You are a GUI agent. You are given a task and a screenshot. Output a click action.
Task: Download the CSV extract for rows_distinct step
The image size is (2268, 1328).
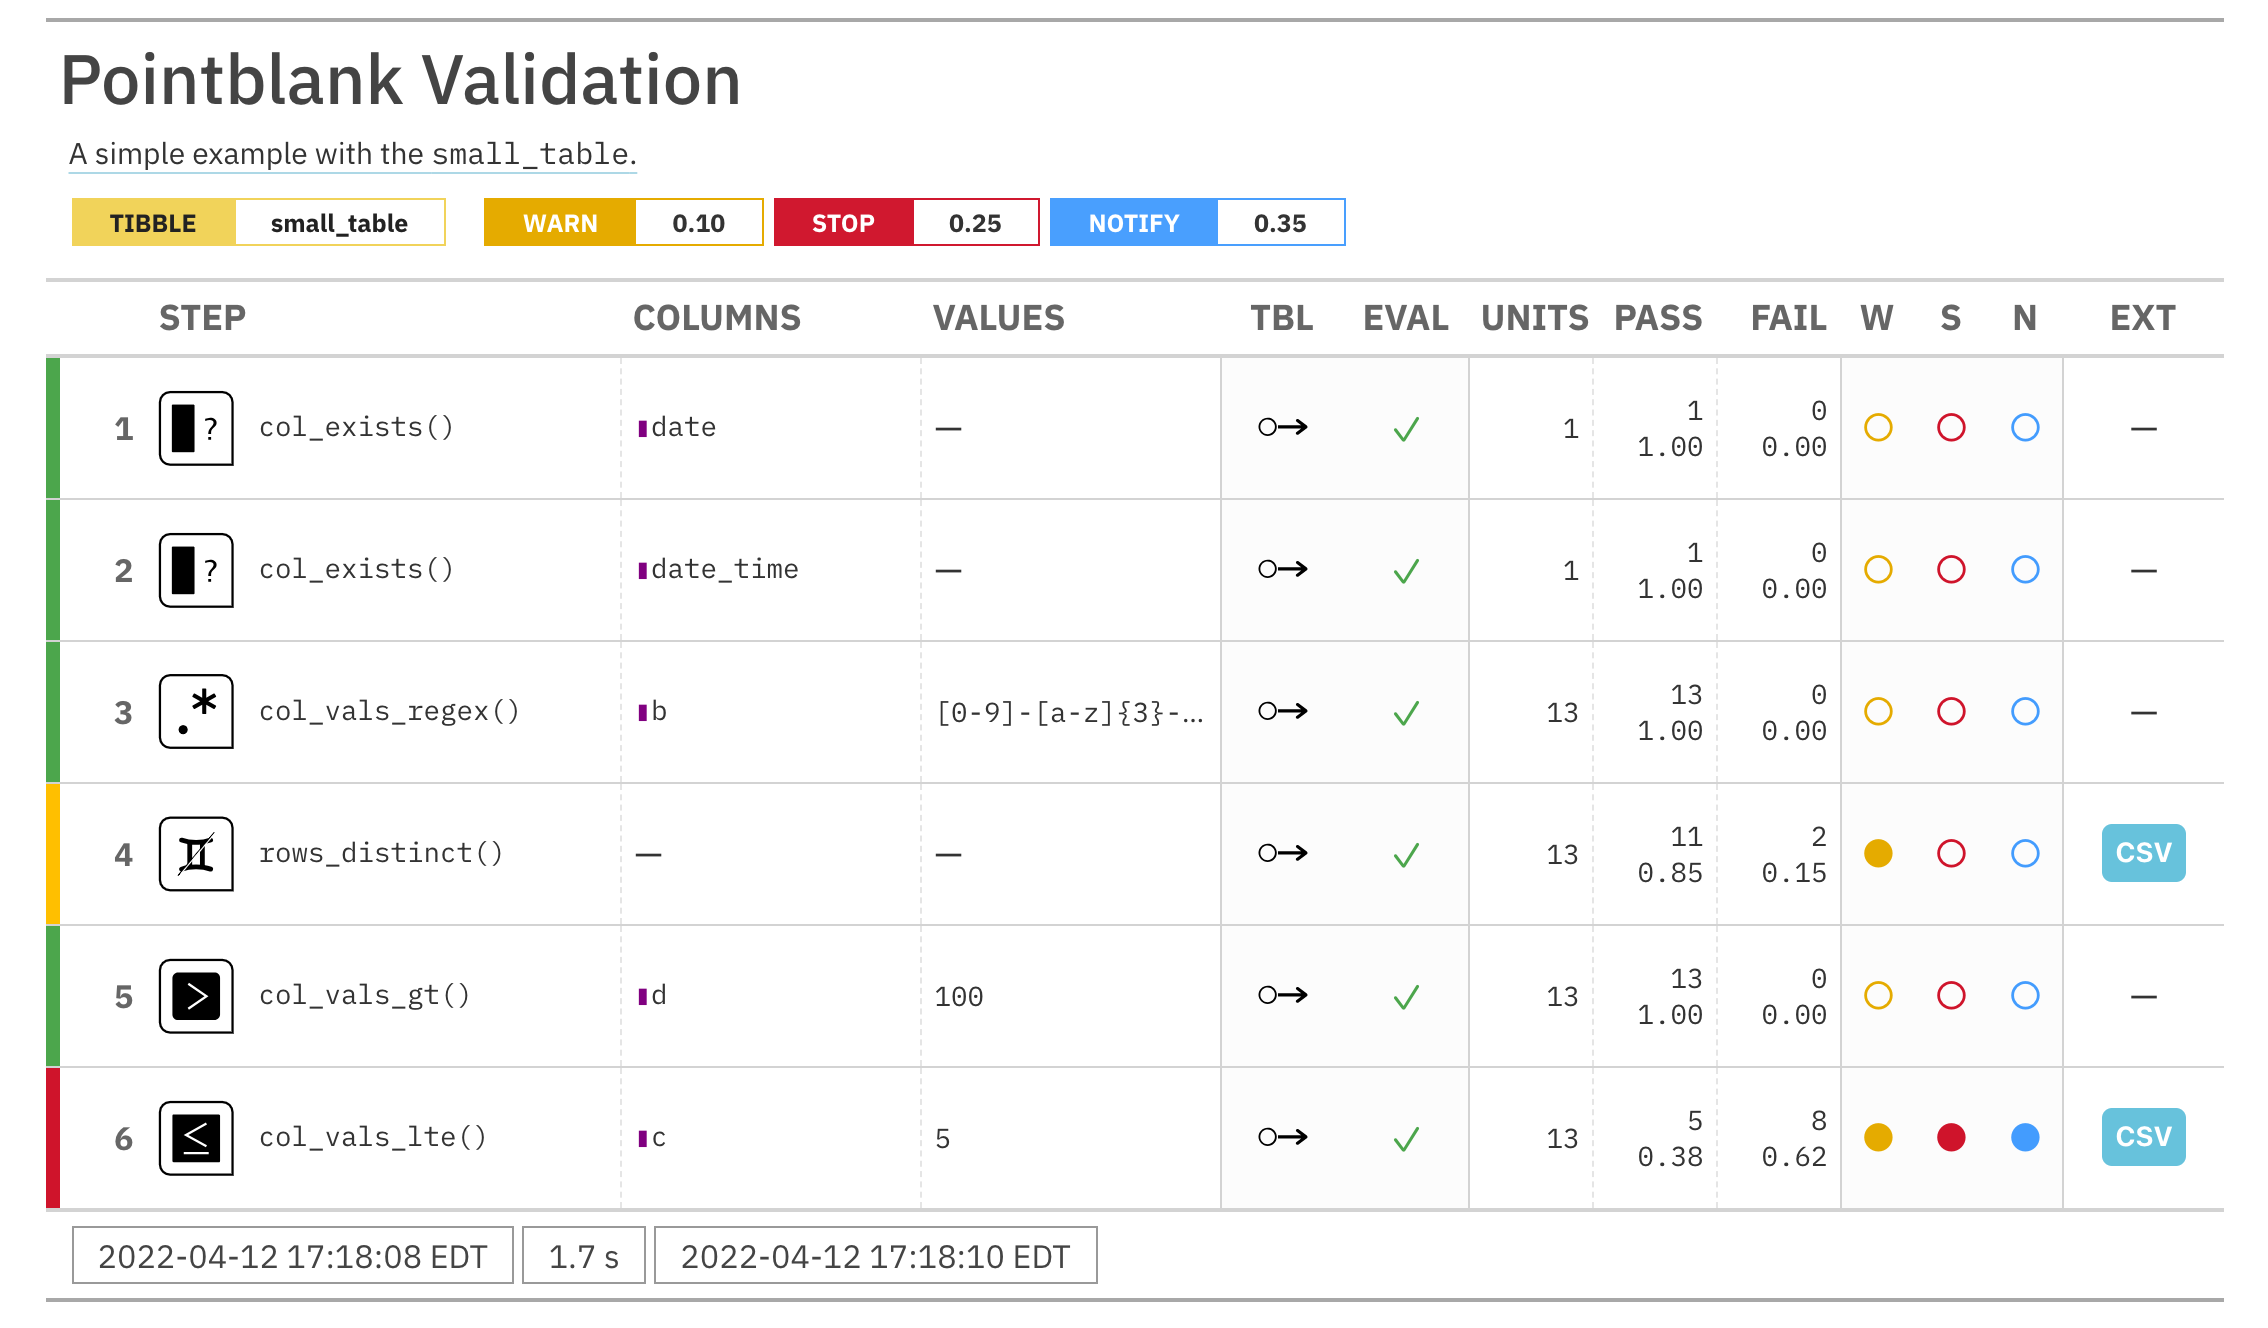coord(2143,853)
